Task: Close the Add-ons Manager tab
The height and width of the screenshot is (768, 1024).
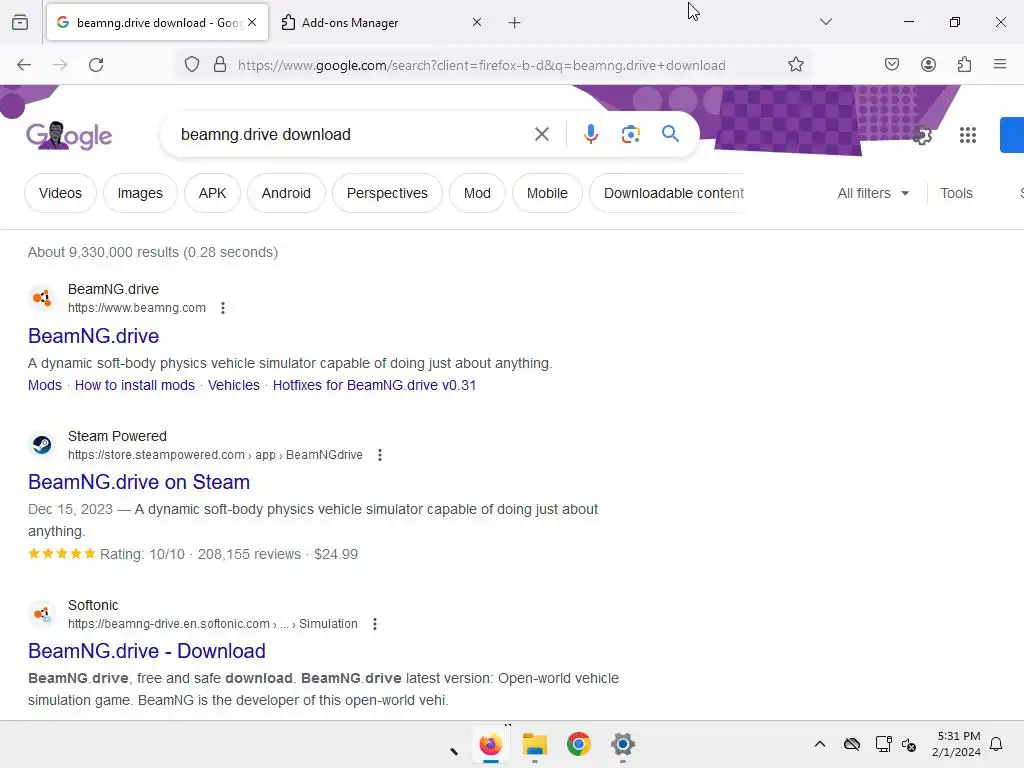Action: pos(477,23)
